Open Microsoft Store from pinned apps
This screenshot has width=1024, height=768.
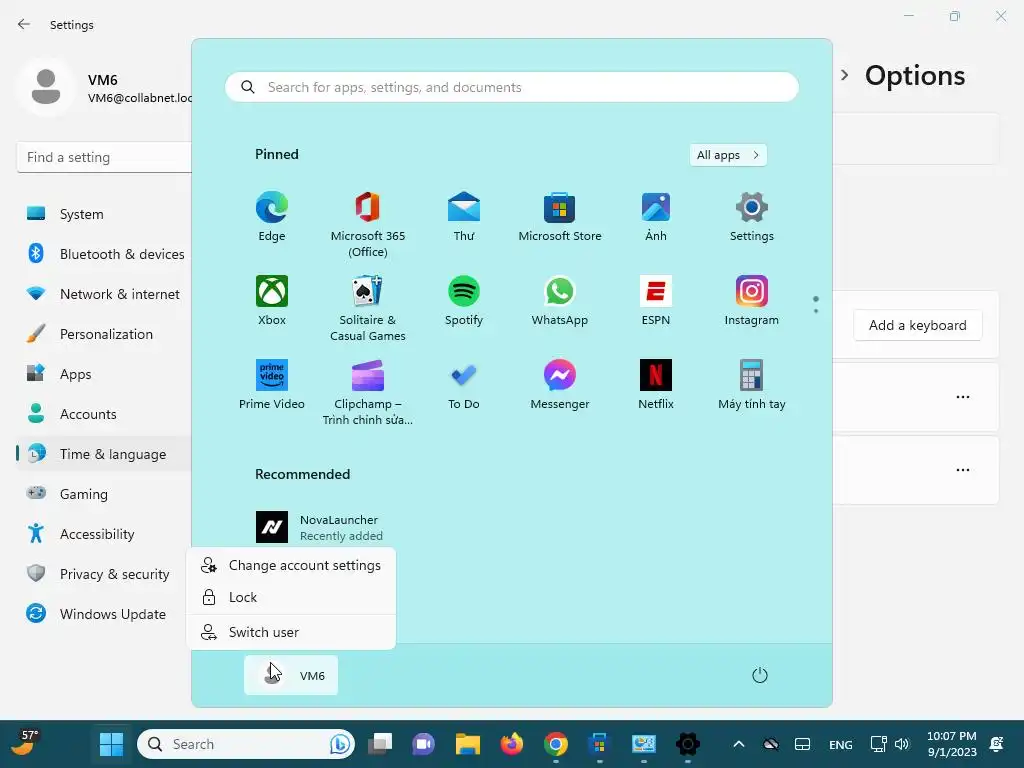pos(560,216)
